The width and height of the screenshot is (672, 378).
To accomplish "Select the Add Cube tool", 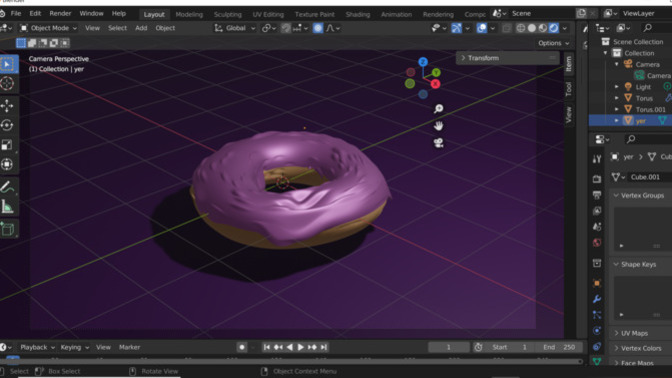I will coord(7,229).
